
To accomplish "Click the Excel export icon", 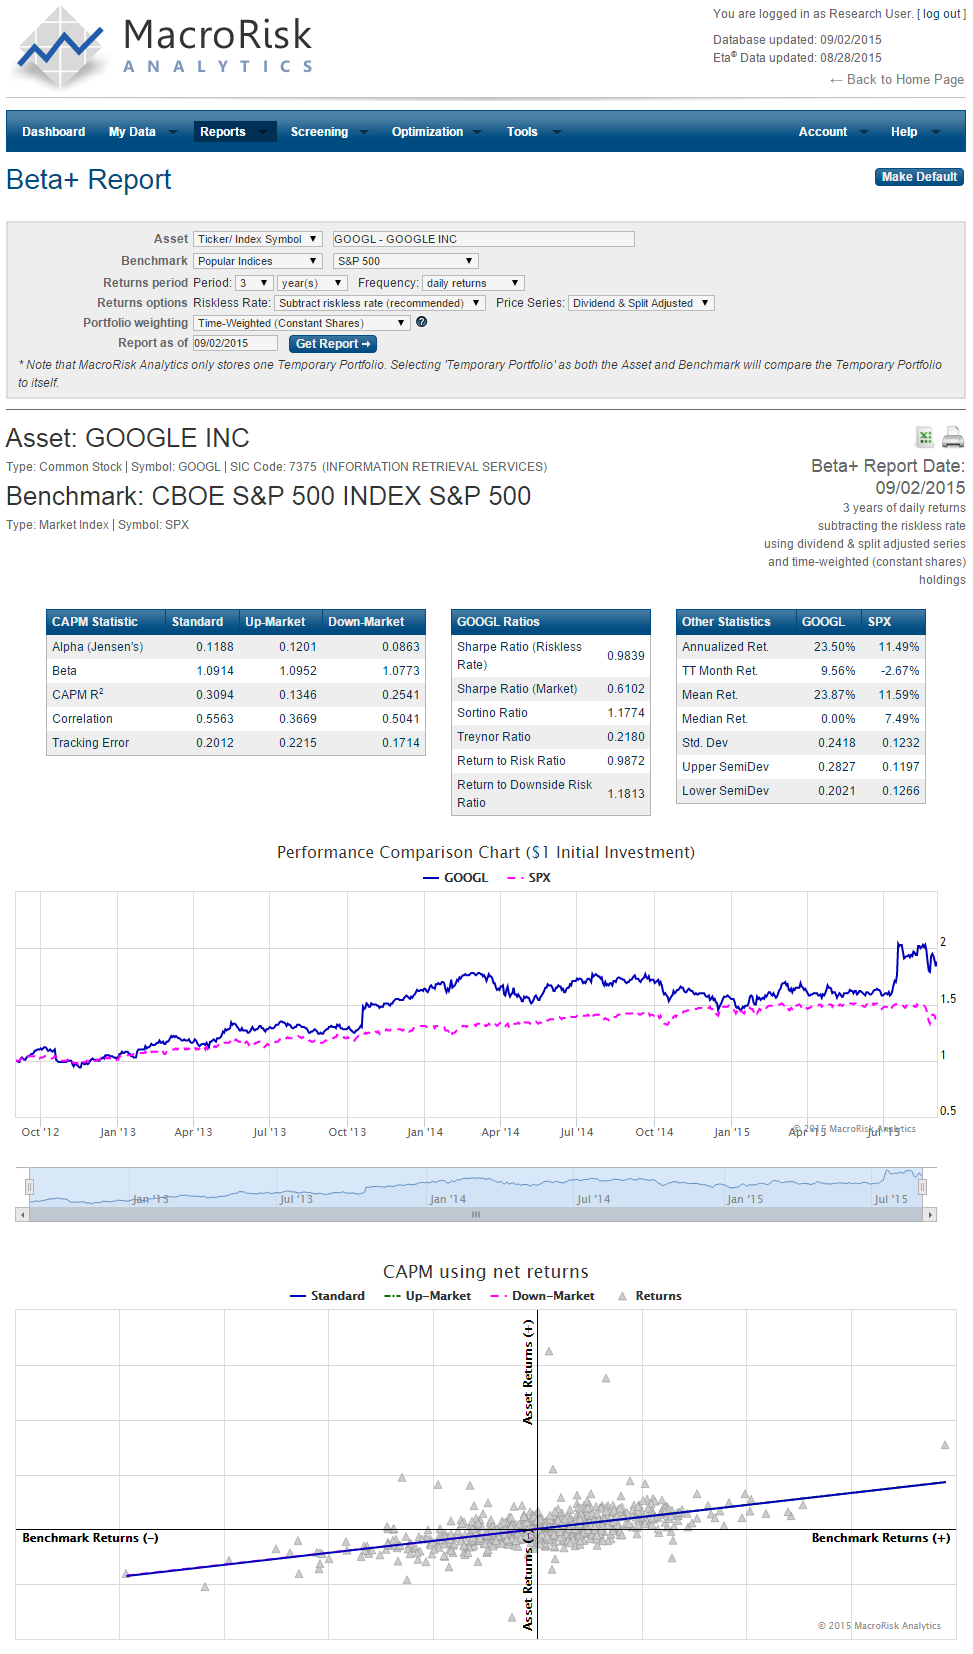I will (x=925, y=437).
